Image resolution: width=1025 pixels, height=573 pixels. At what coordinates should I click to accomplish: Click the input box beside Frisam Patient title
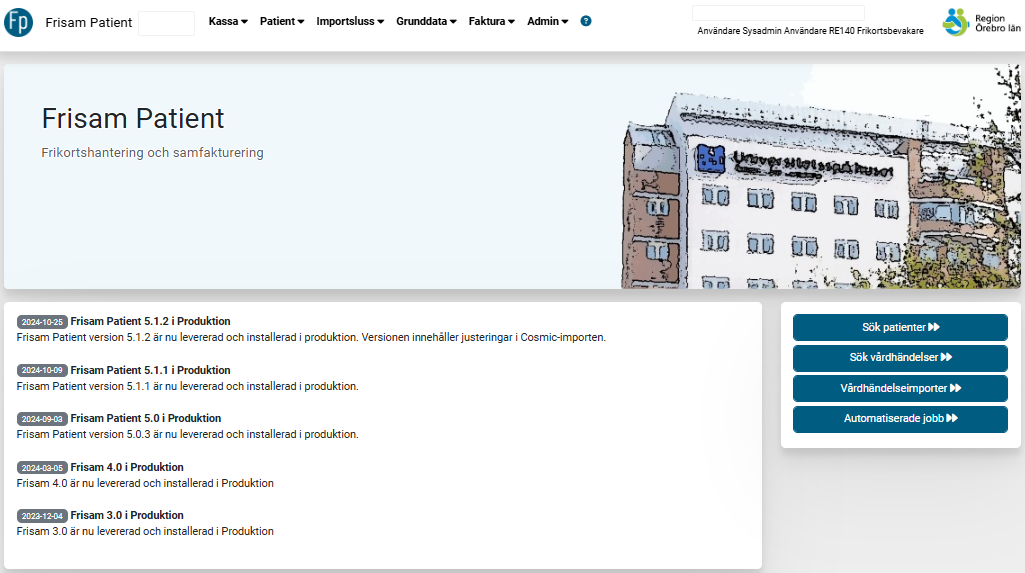(x=166, y=23)
